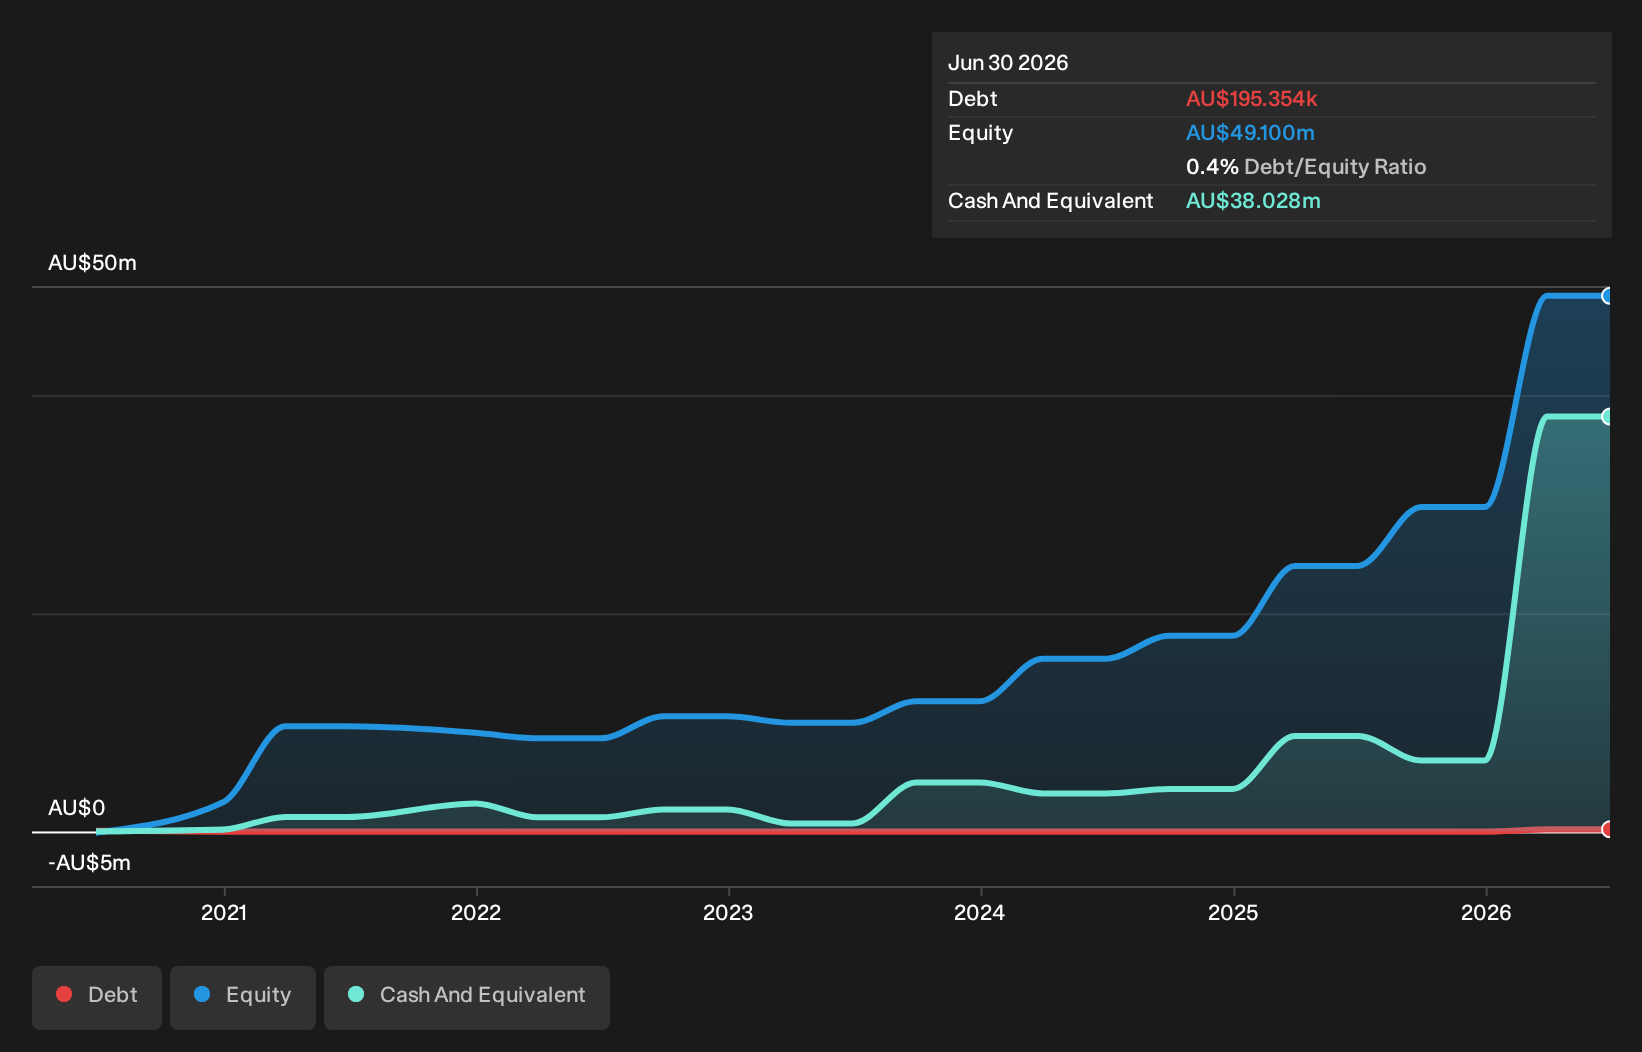Click the Jun 30 2026 tooltip date
This screenshot has width=1642, height=1052.
pyautogui.click(x=1008, y=63)
